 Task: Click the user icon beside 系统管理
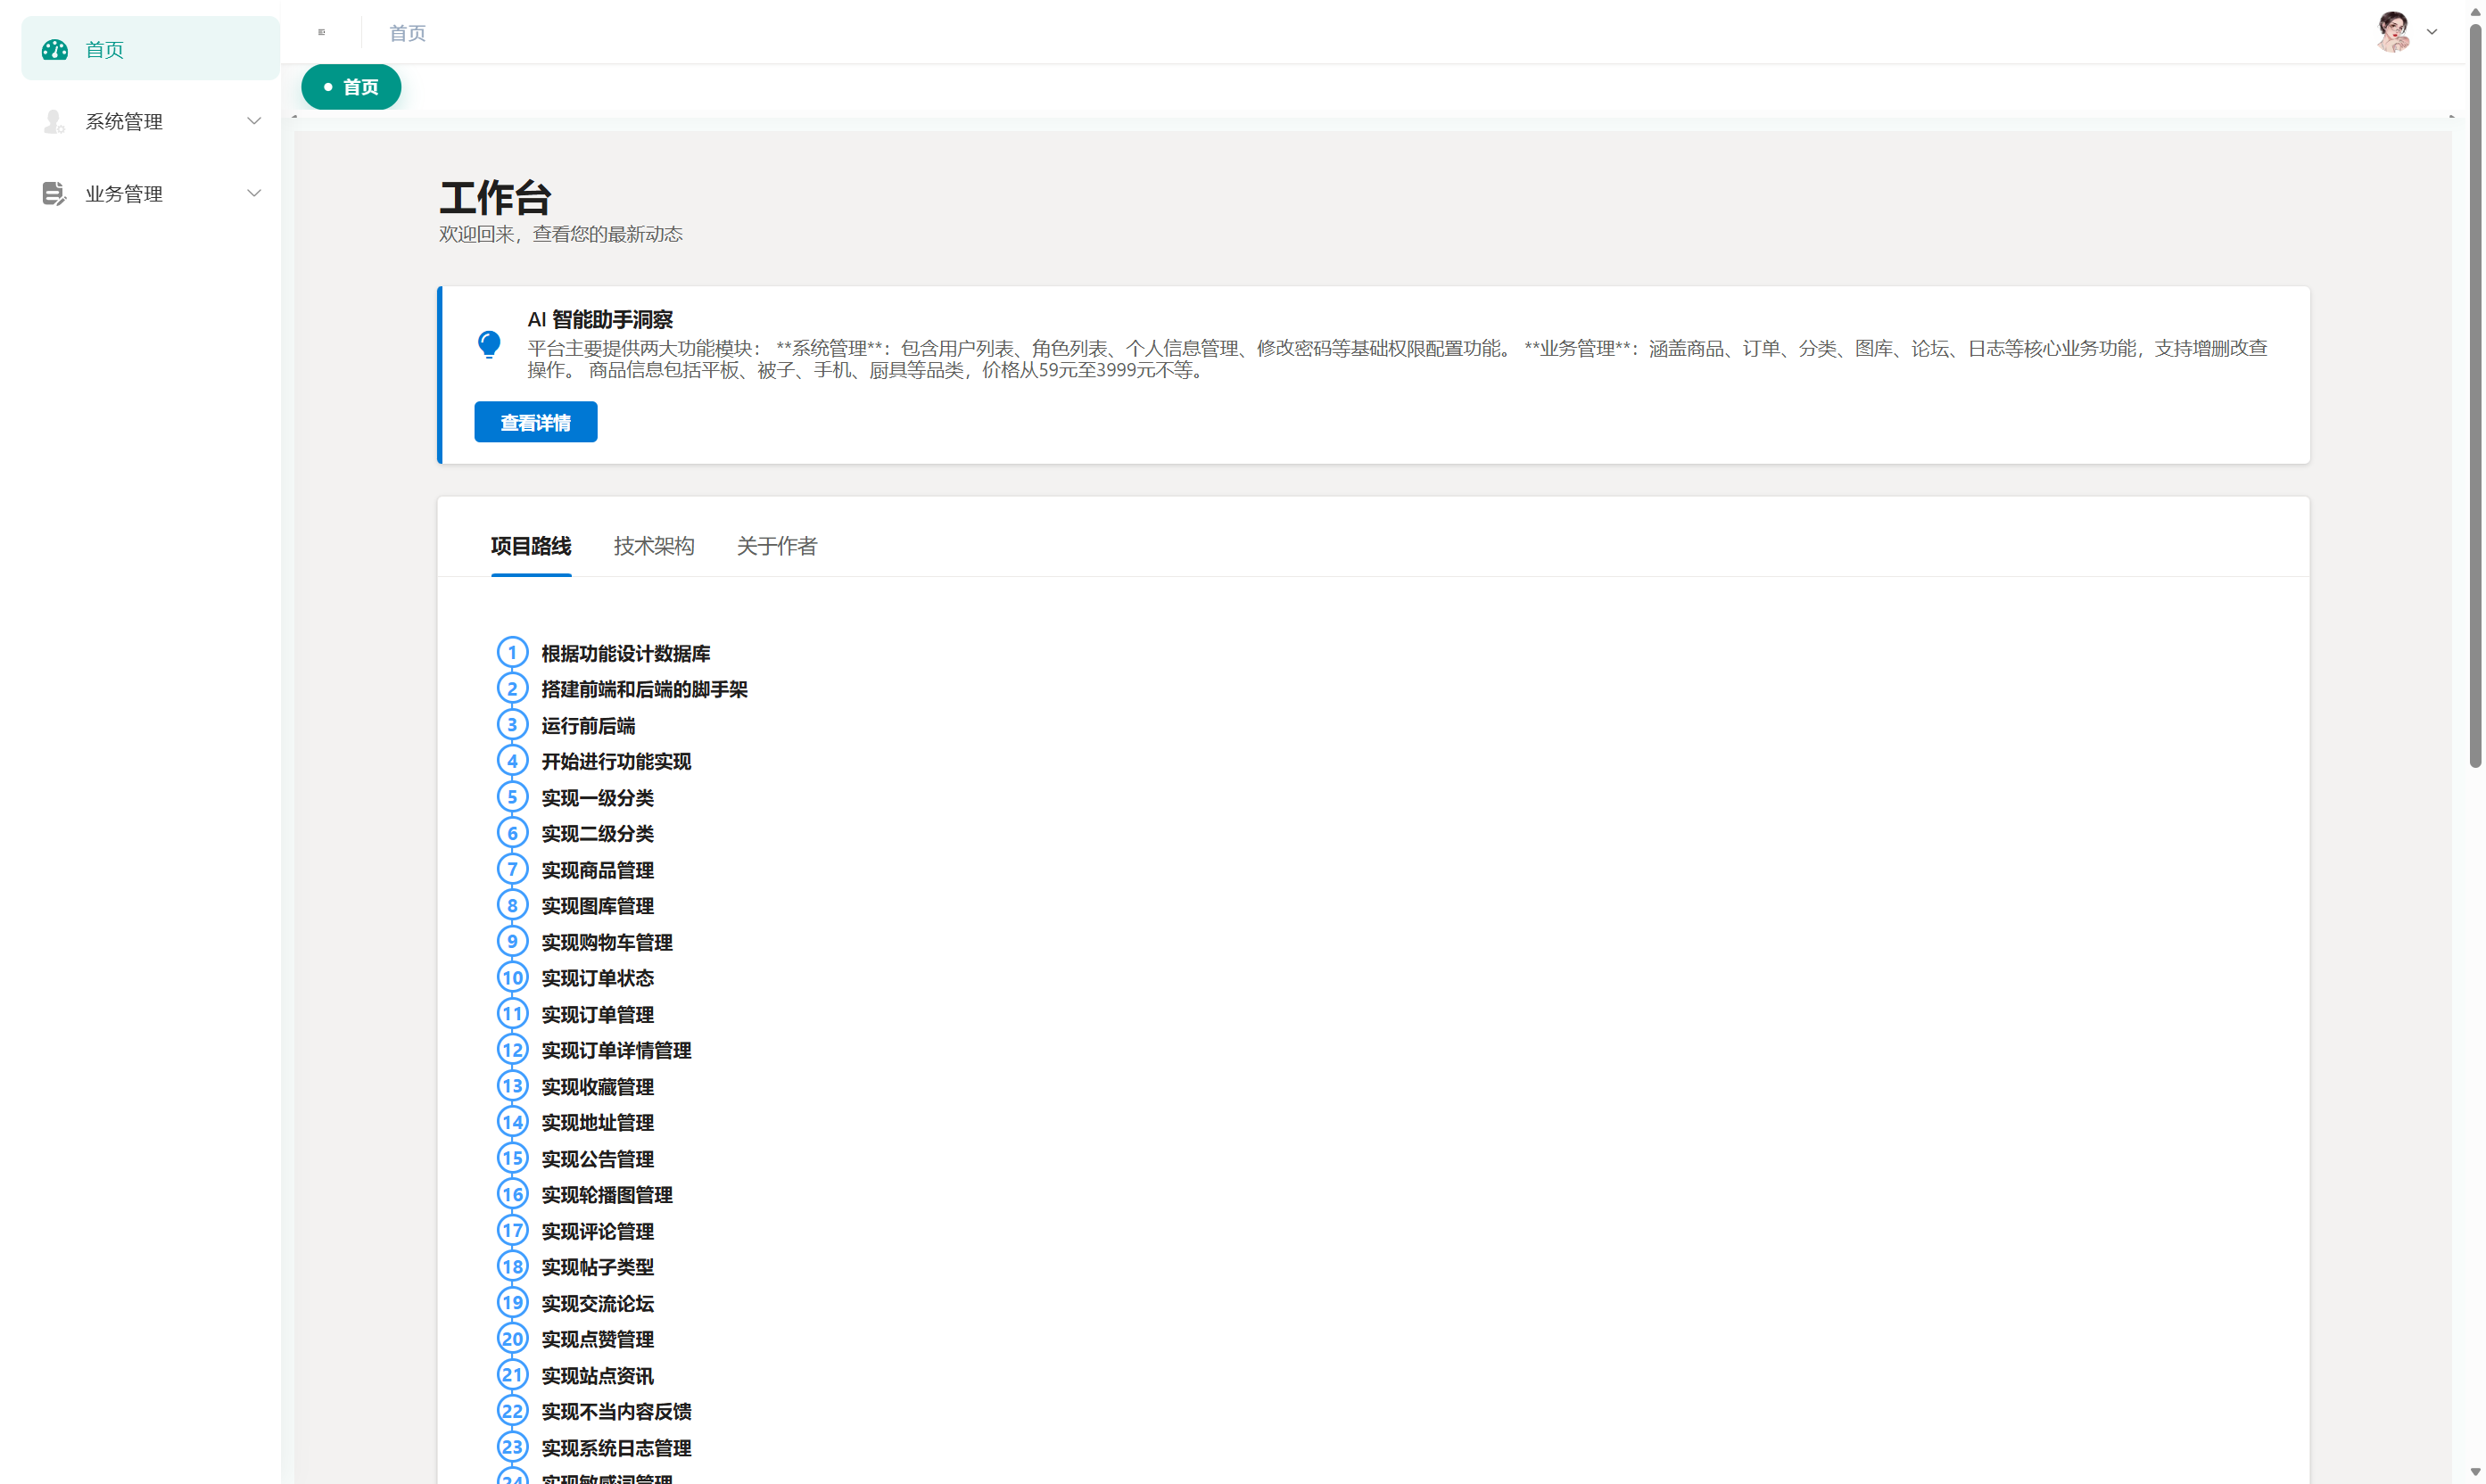54,121
